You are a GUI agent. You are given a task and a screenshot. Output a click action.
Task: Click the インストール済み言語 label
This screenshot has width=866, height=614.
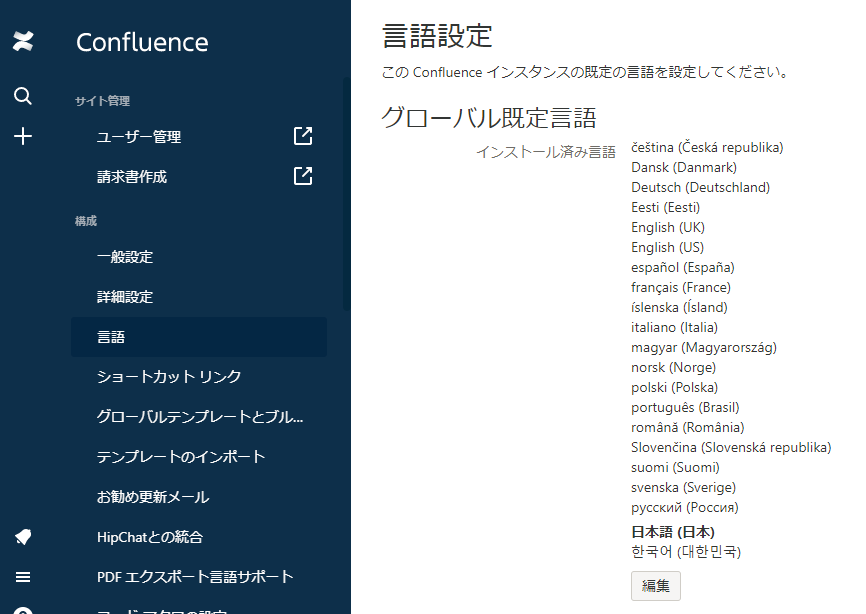click(546, 152)
